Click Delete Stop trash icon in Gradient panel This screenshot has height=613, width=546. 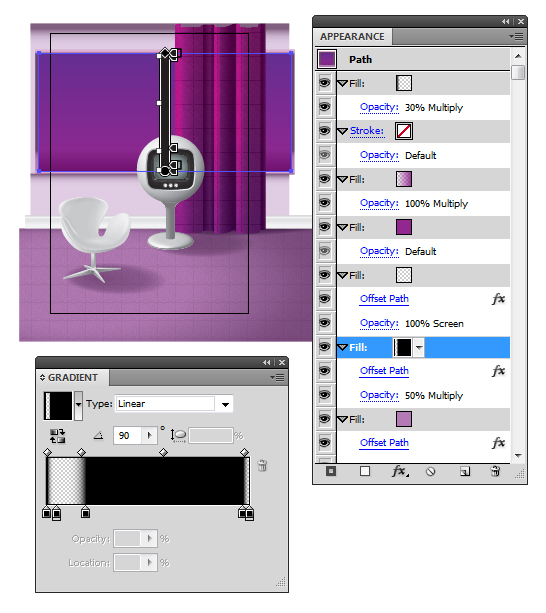262,466
